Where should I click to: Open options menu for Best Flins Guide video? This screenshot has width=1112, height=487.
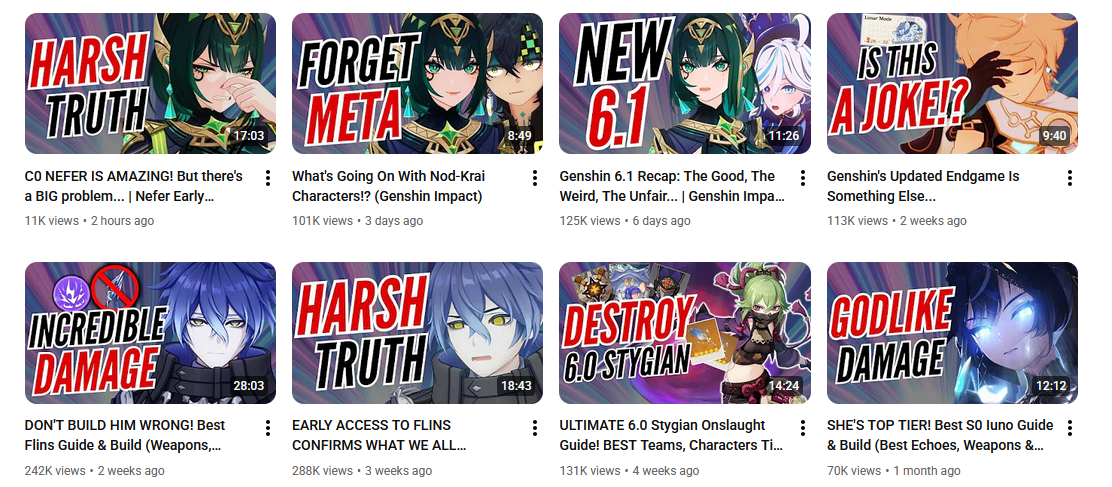point(267,427)
